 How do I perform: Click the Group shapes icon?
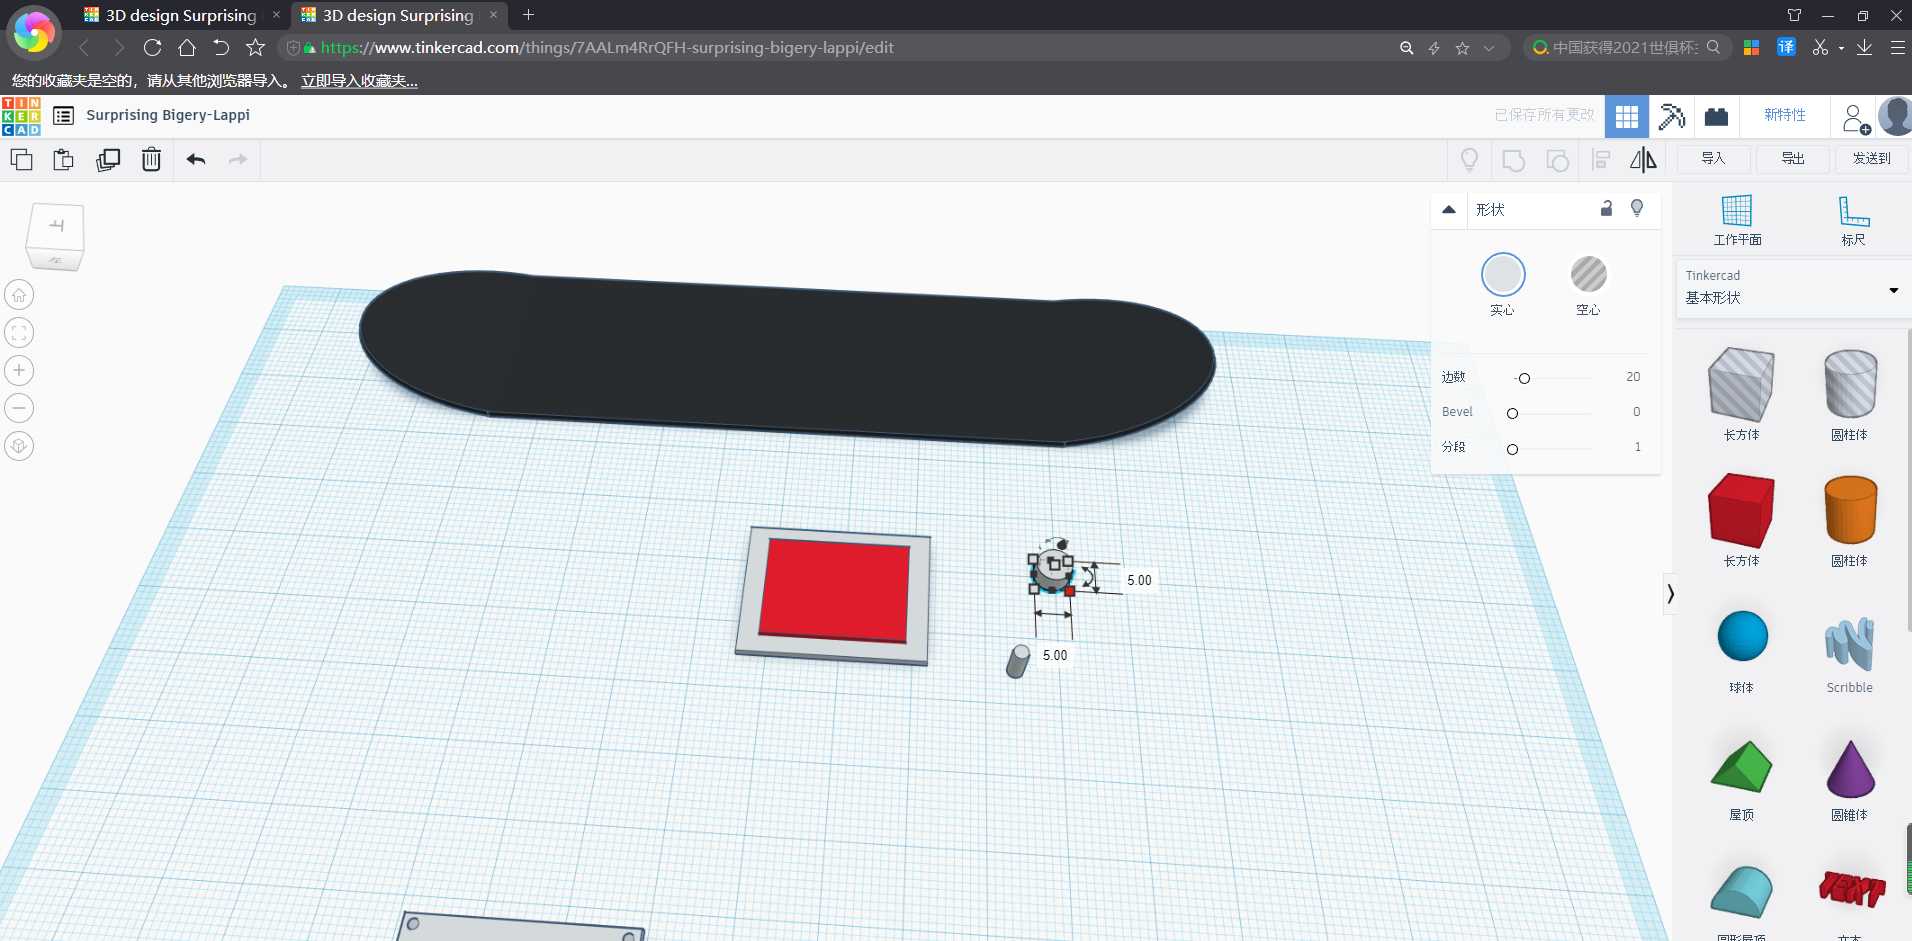click(1514, 160)
